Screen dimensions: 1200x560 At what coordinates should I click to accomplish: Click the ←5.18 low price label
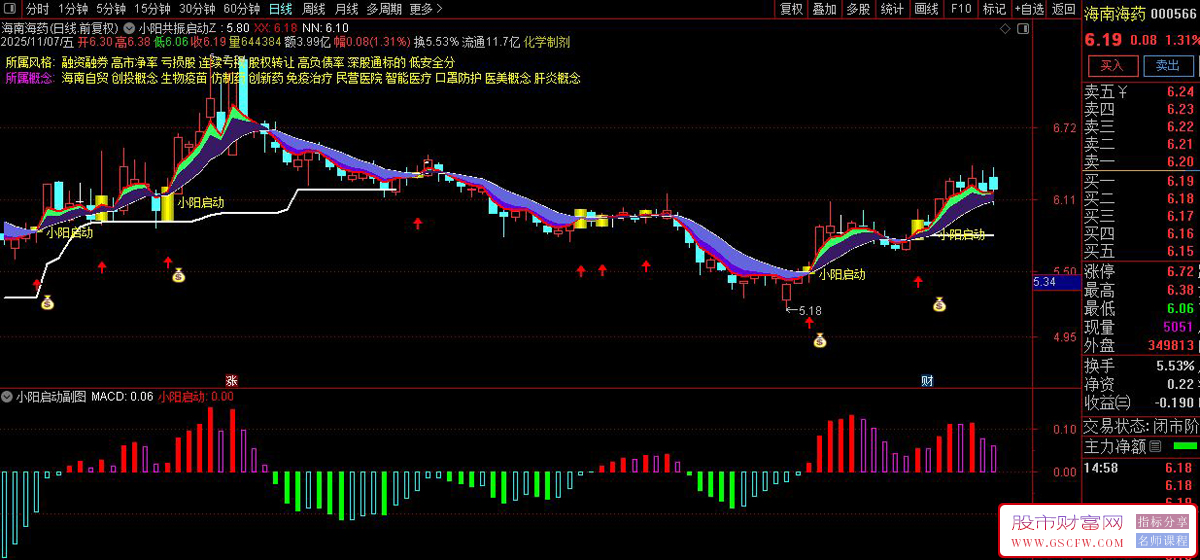coord(803,311)
